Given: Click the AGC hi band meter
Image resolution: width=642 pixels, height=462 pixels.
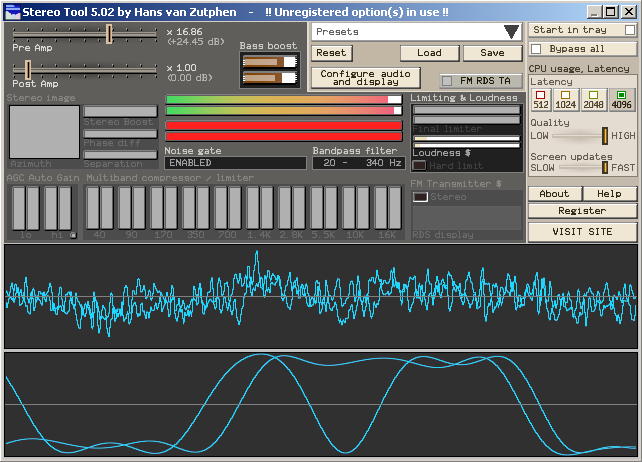Looking at the screenshot, I should tap(58, 208).
